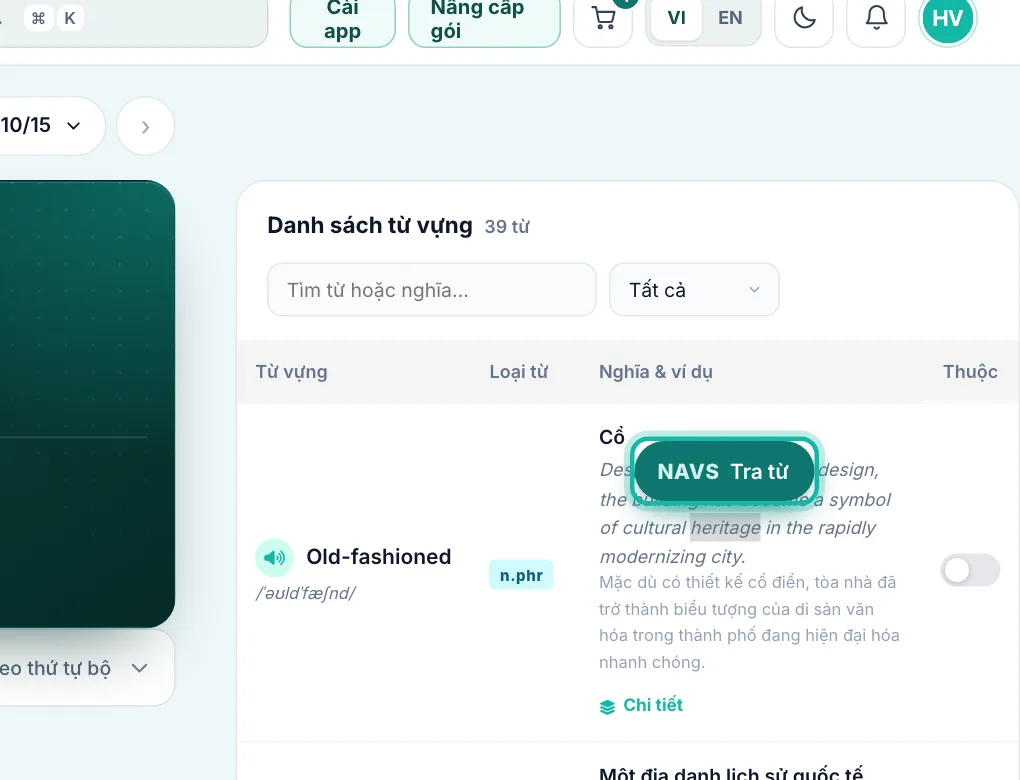Open the Tất cả filter dropdown
The image size is (1020, 780).
pos(694,289)
